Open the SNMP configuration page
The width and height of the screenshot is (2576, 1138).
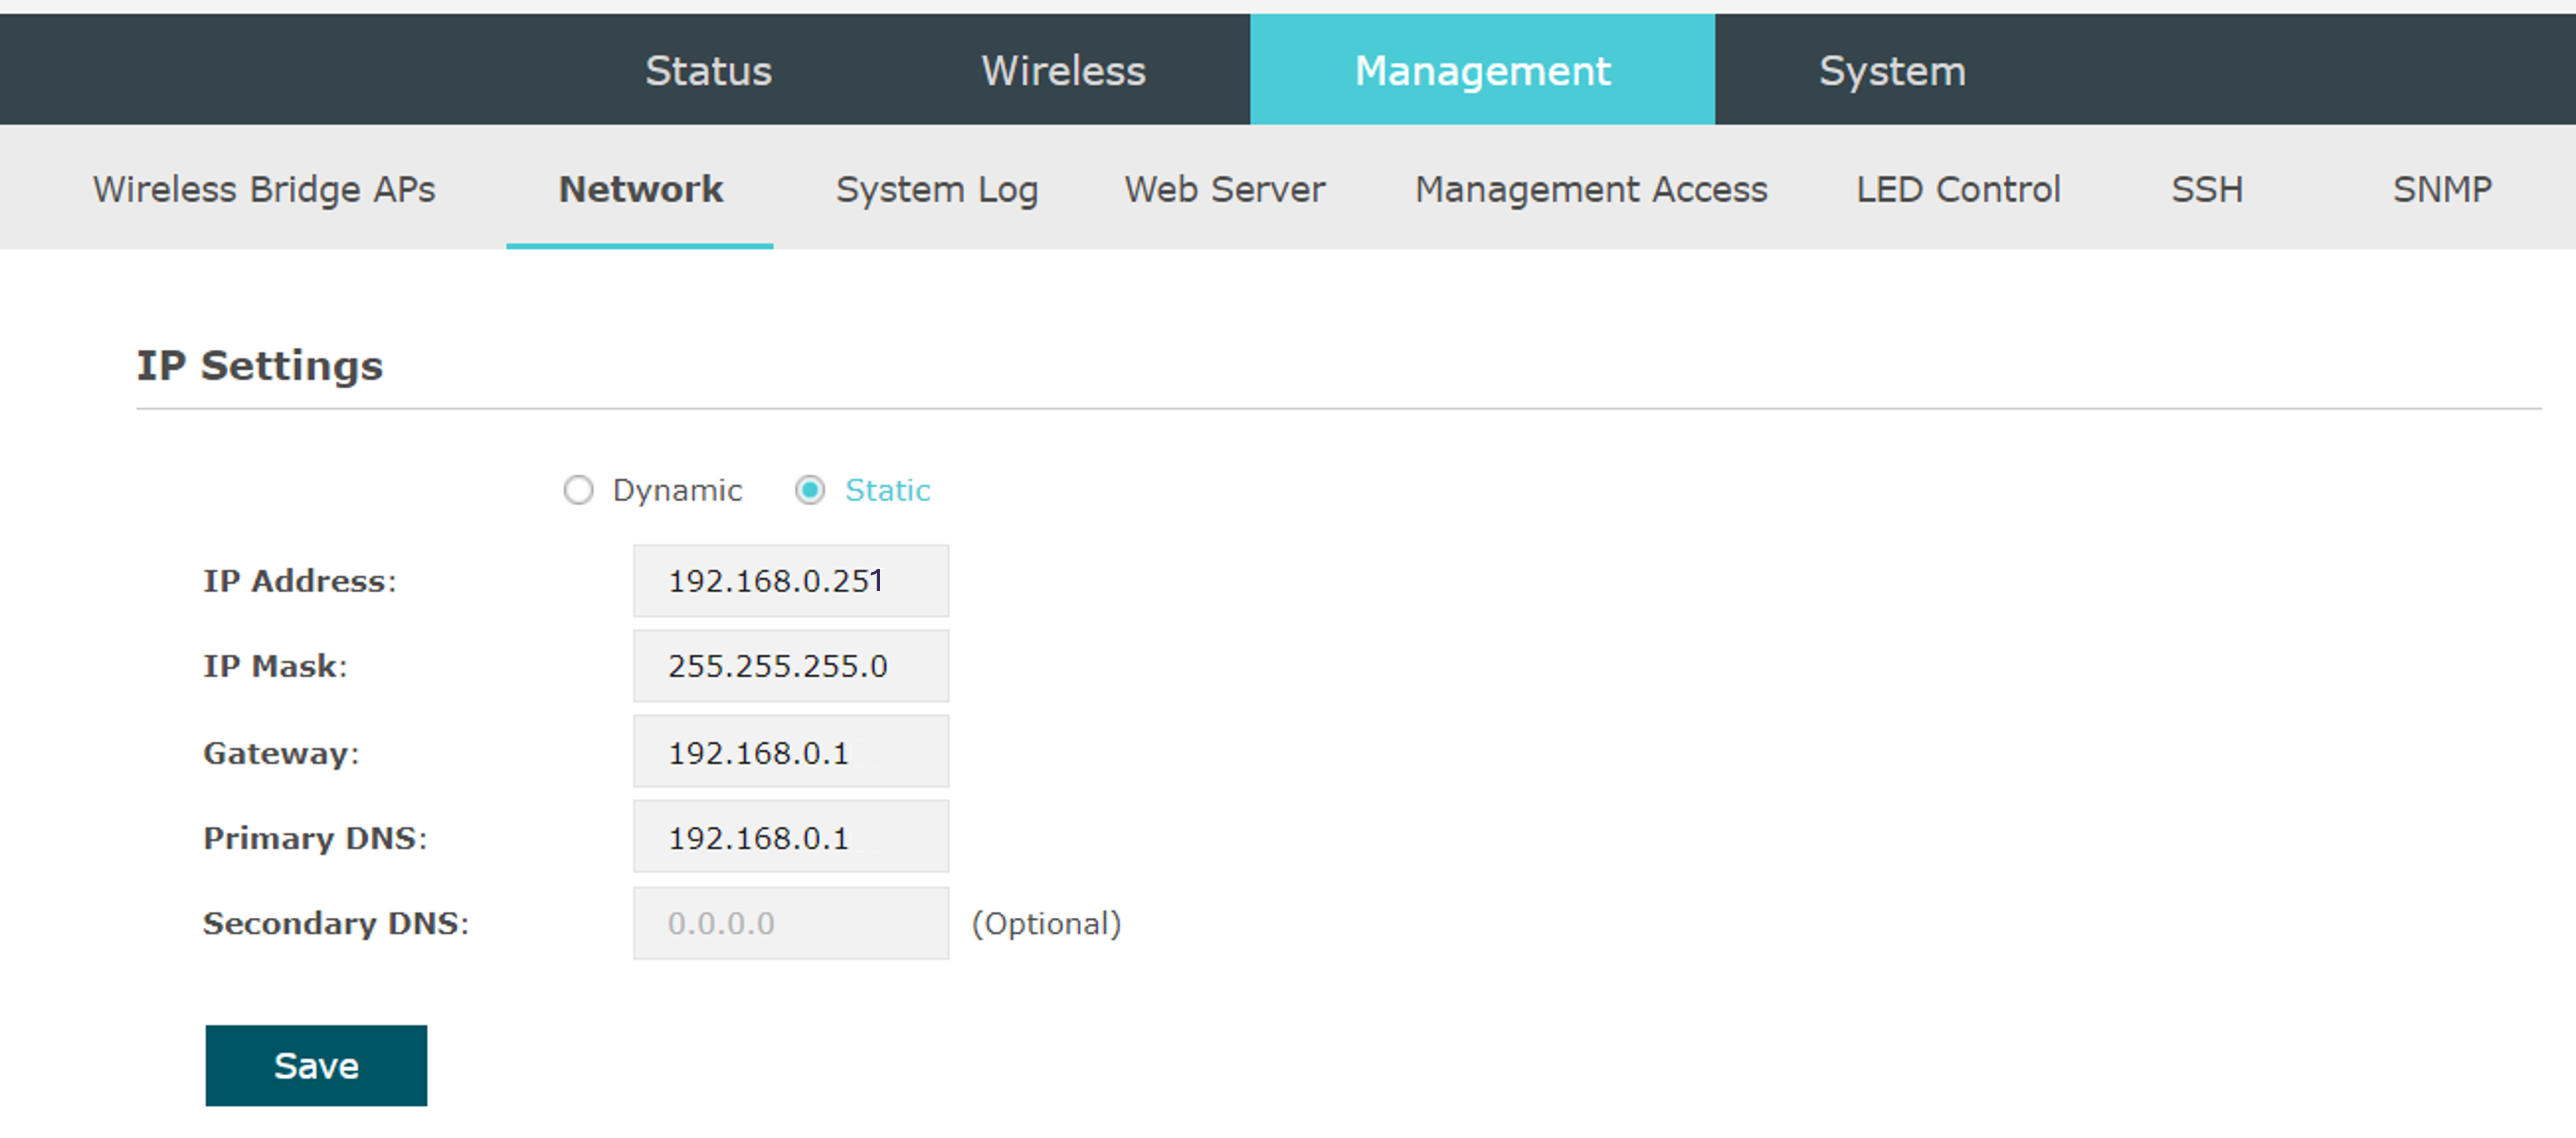[2442, 188]
